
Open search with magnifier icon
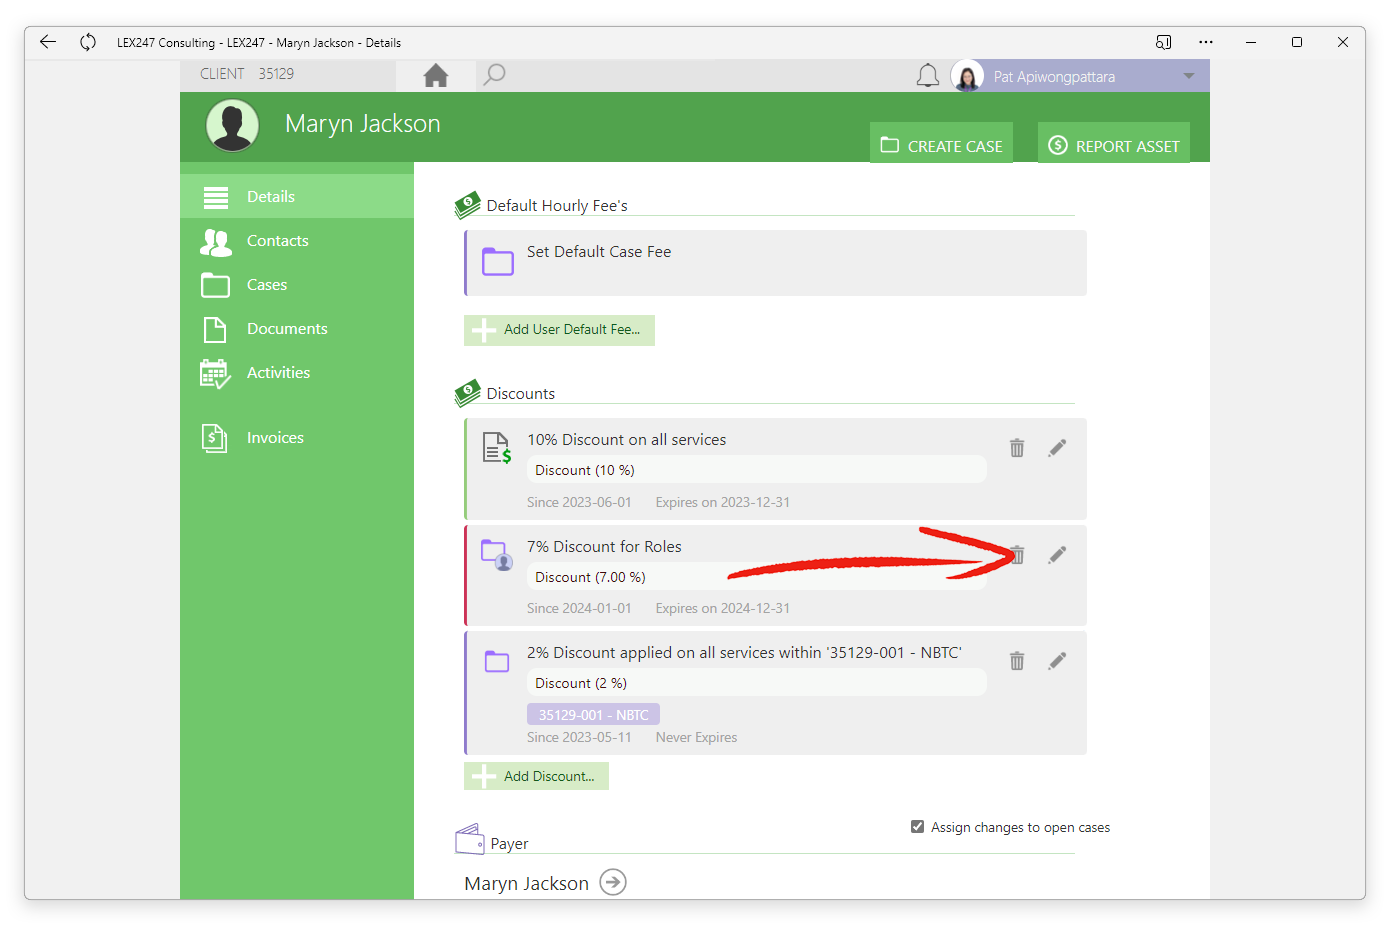tap(494, 75)
